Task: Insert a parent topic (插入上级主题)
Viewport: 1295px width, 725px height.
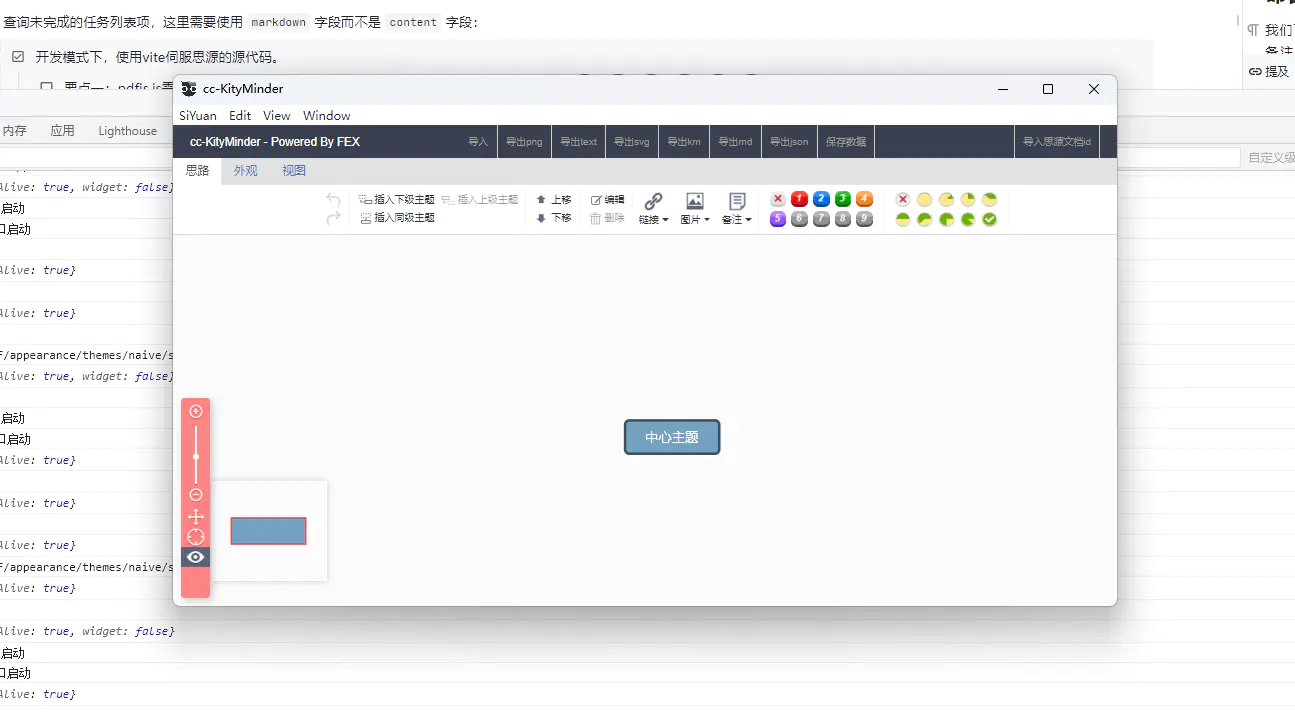Action: 480,200
